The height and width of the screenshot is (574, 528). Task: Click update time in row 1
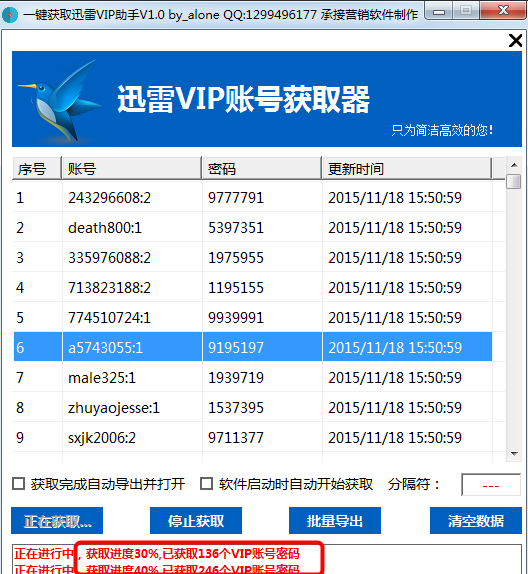point(395,198)
